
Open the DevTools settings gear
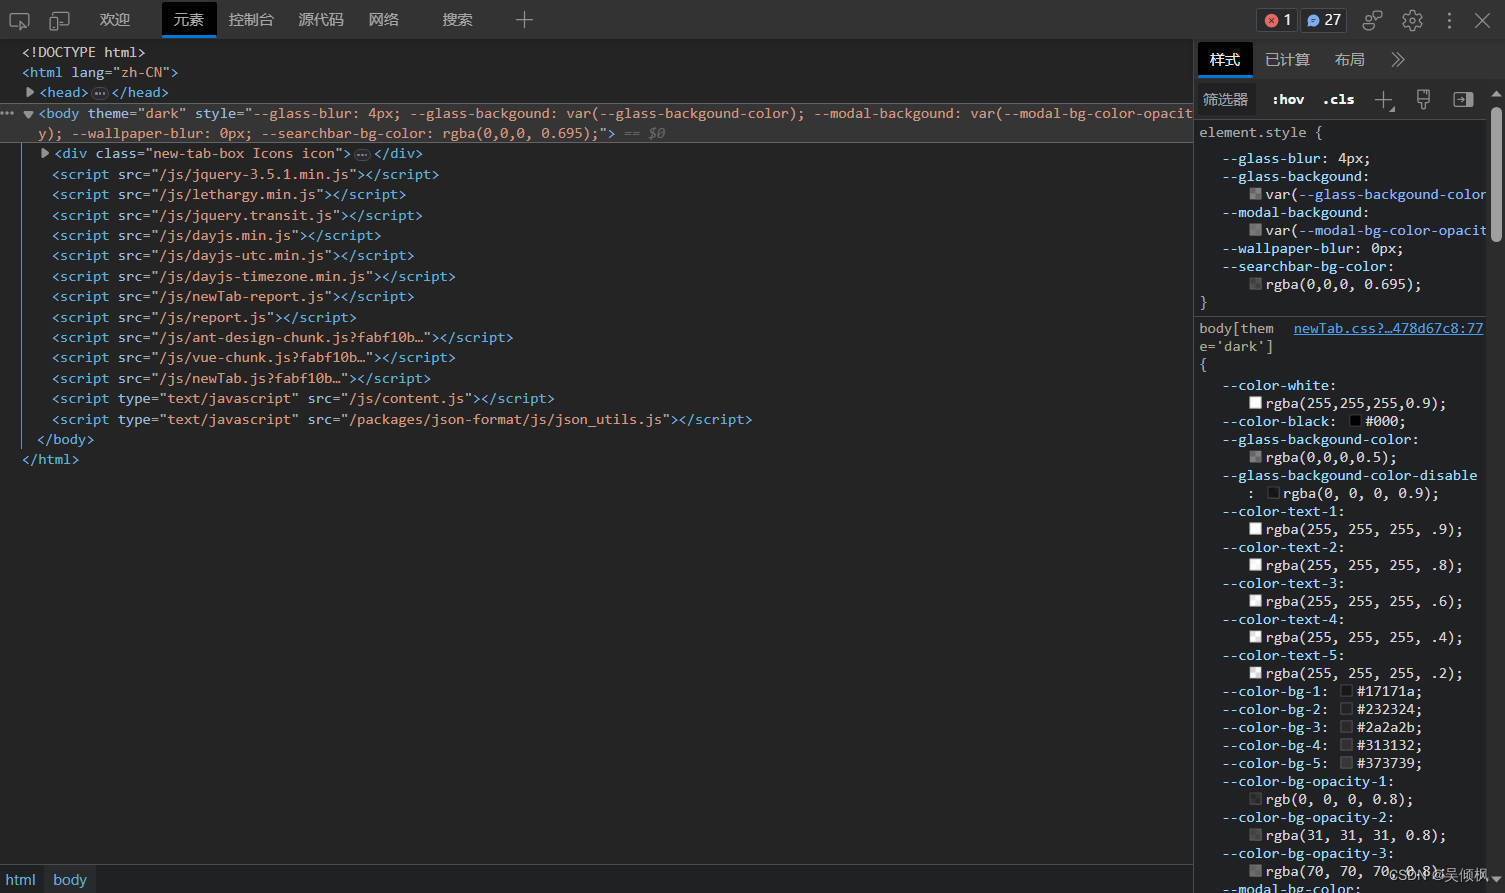1412,20
